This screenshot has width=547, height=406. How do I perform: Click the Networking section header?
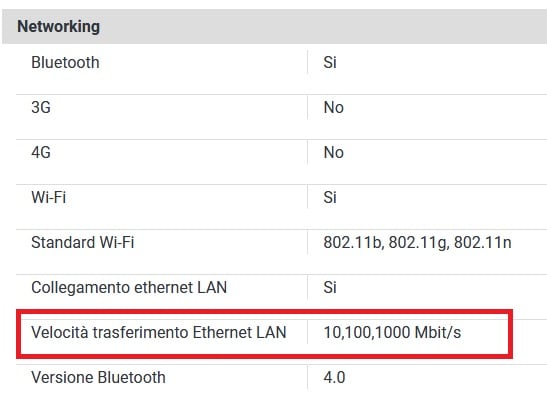[58, 27]
